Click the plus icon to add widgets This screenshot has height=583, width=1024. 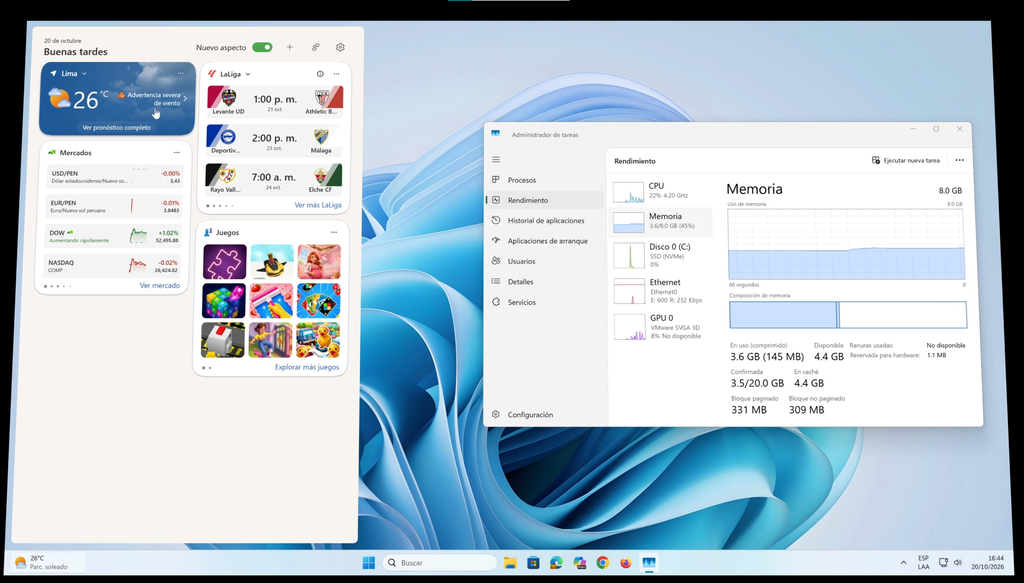click(x=289, y=47)
